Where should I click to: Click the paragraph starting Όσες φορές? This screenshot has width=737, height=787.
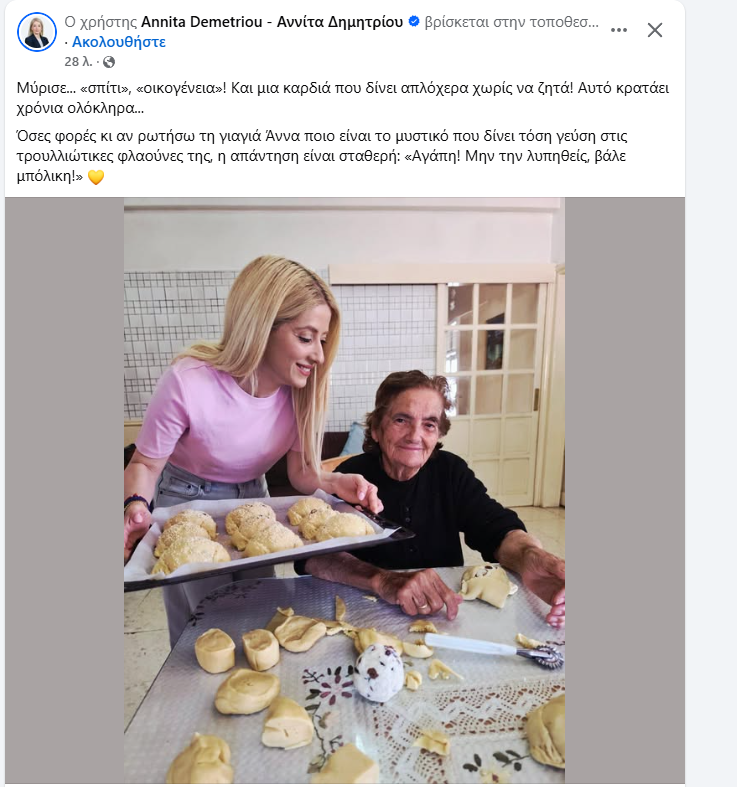[x=322, y=156]
